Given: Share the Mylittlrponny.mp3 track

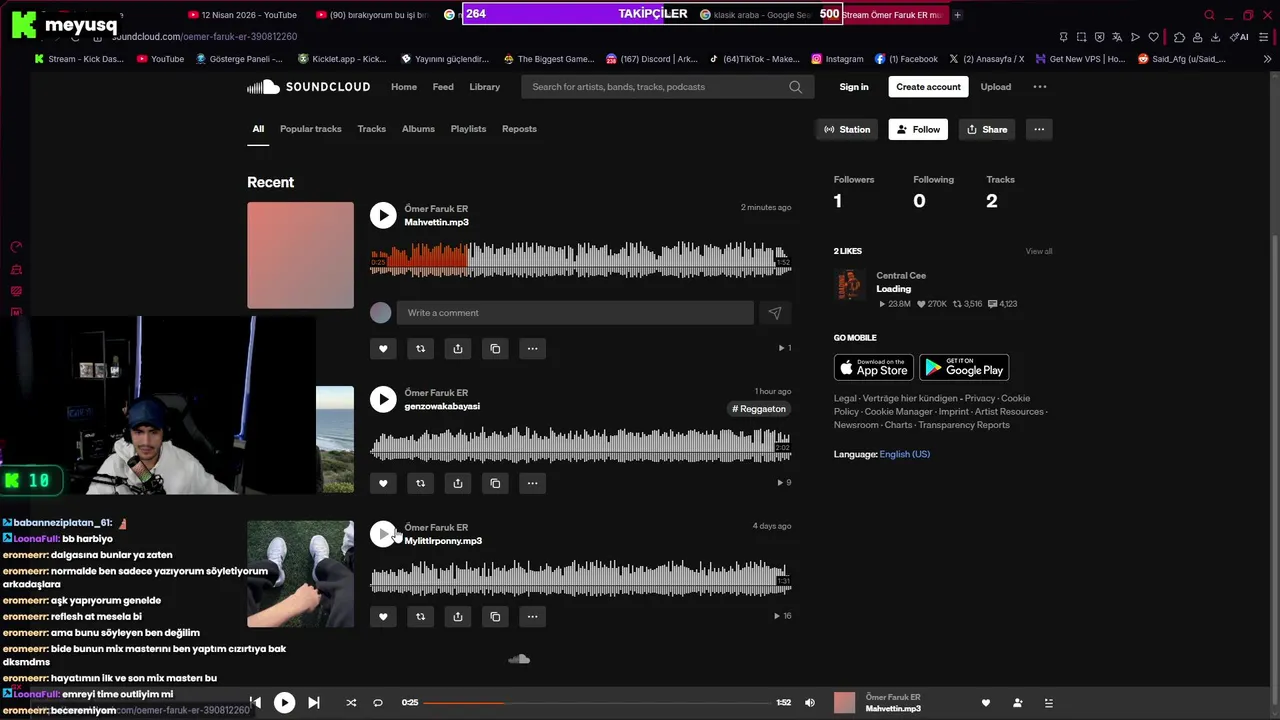Looking at the screenshot, I should click(458, 616).
